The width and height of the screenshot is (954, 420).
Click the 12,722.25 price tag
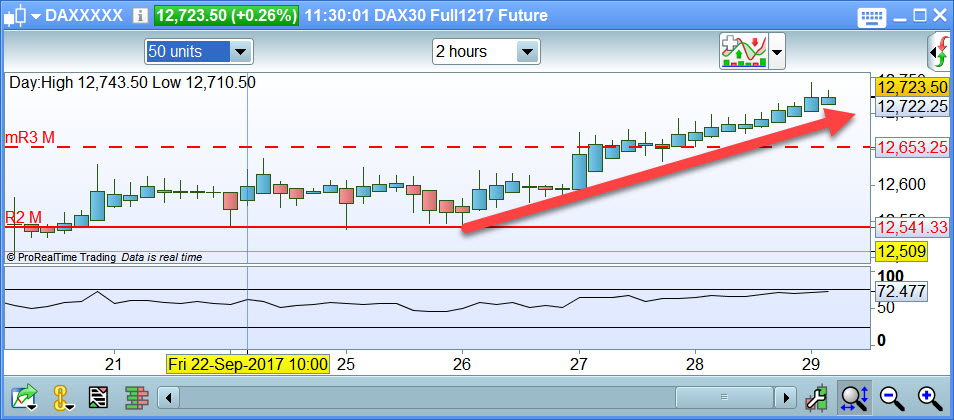click(913, 107)
